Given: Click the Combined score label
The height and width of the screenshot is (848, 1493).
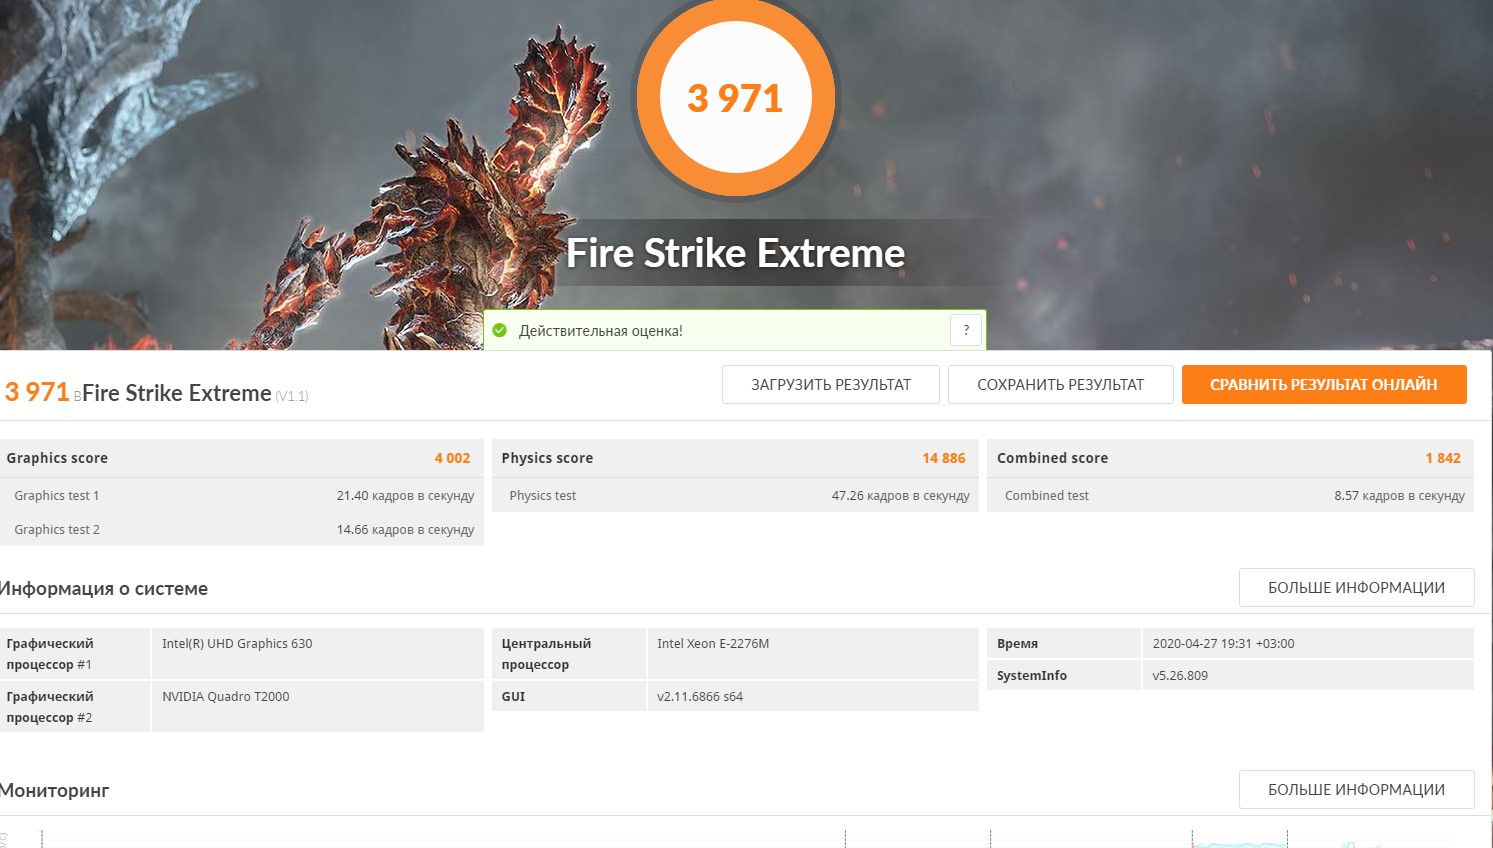Looking at the screenshot, I should tap(1052, 458).
